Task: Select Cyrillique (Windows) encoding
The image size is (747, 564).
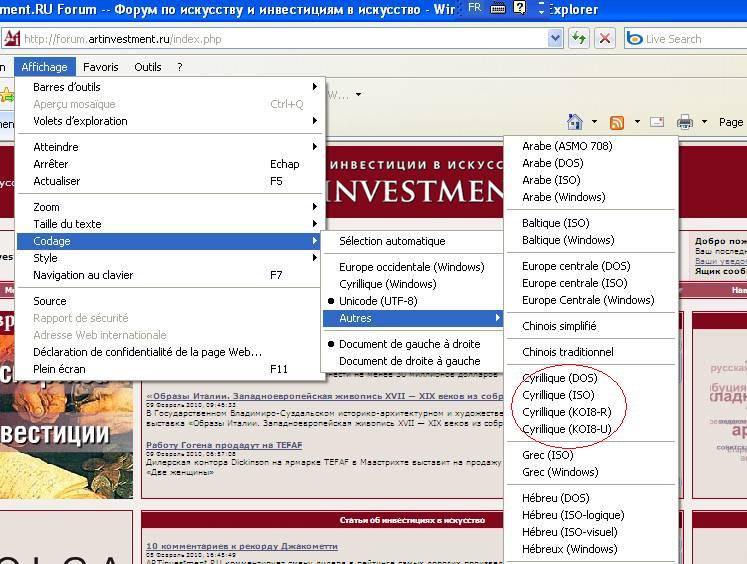Action: (x=387, y=284)
